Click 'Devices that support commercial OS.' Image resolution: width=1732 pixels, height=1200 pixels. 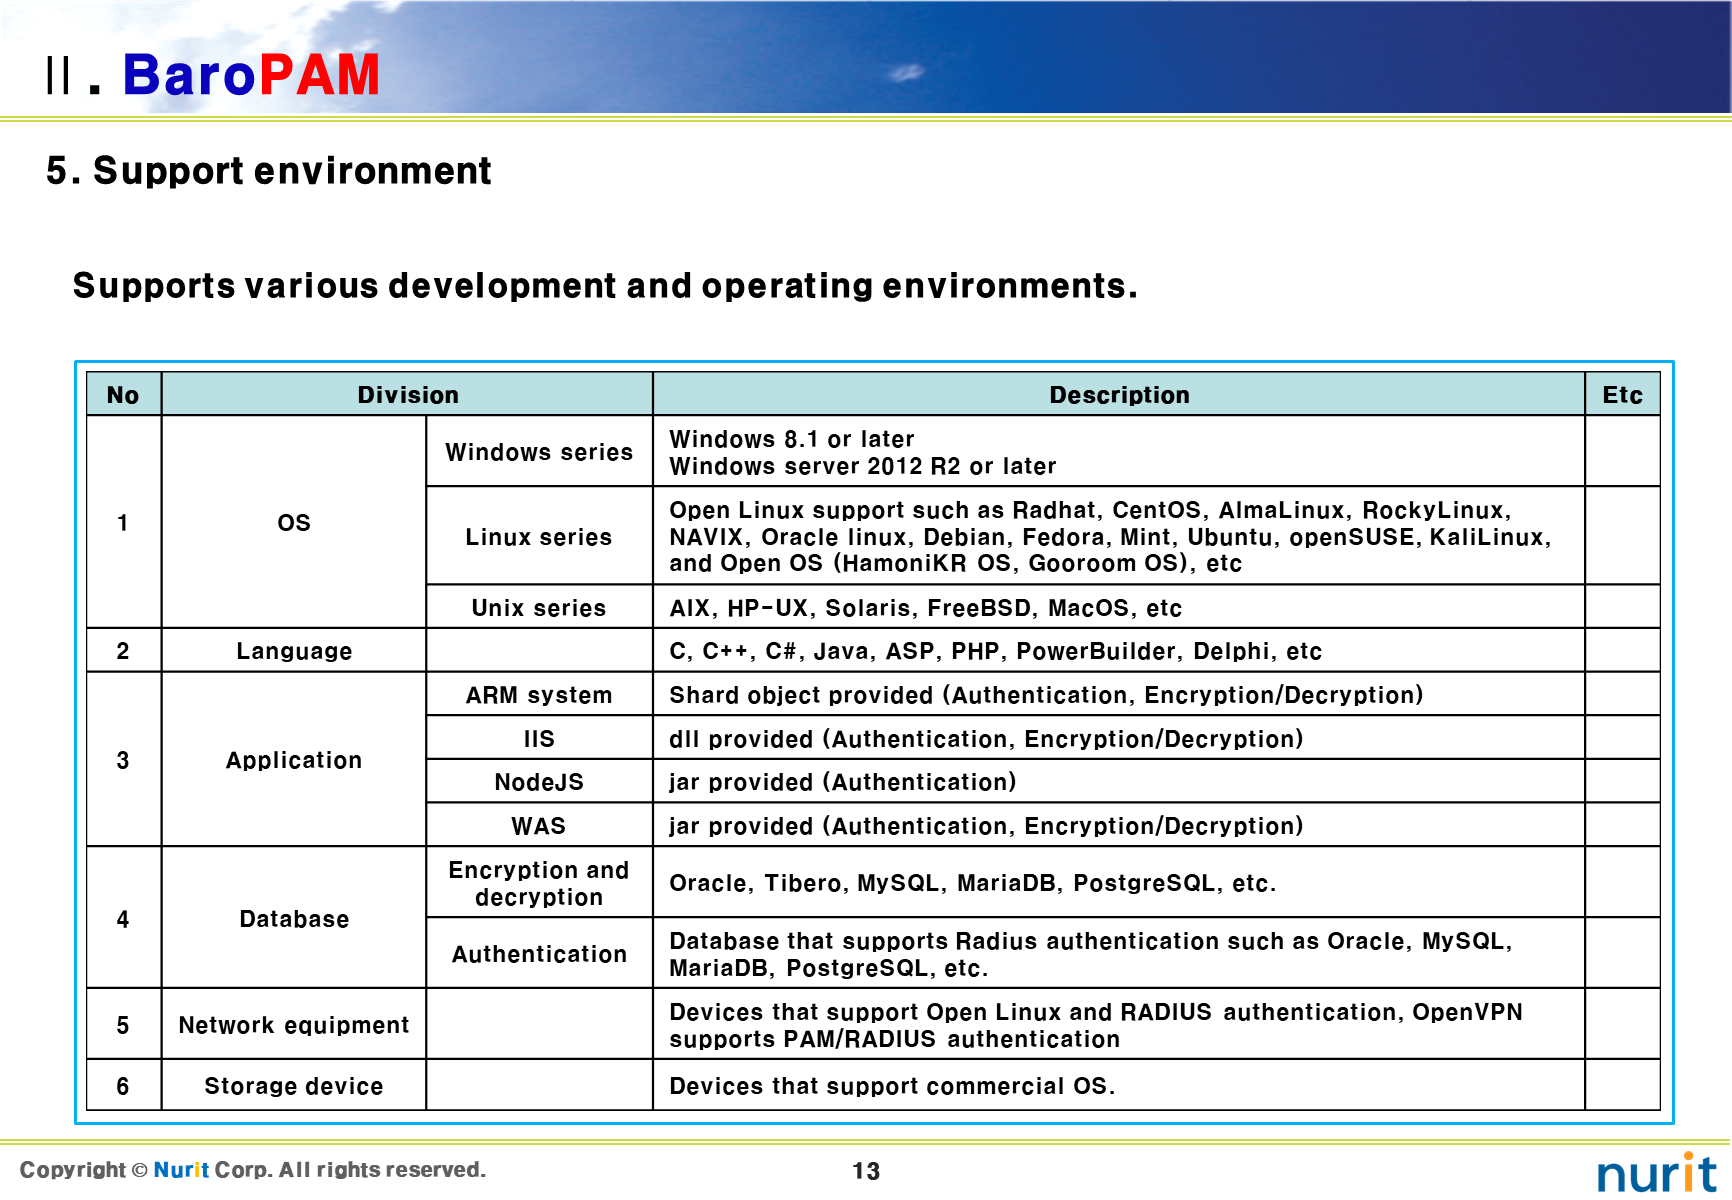pyautogui.click(x=892, y=1086)
